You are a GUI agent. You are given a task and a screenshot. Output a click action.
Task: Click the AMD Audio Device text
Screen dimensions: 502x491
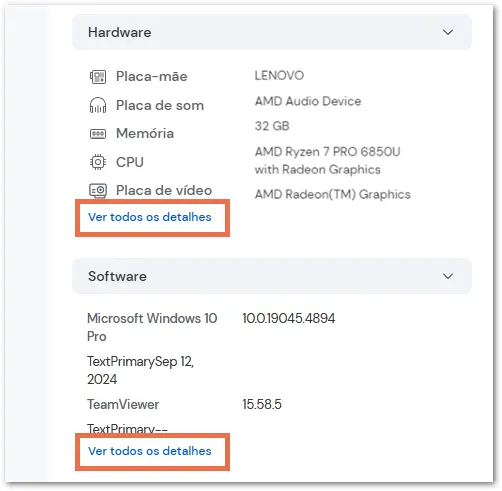pos(308,101)
